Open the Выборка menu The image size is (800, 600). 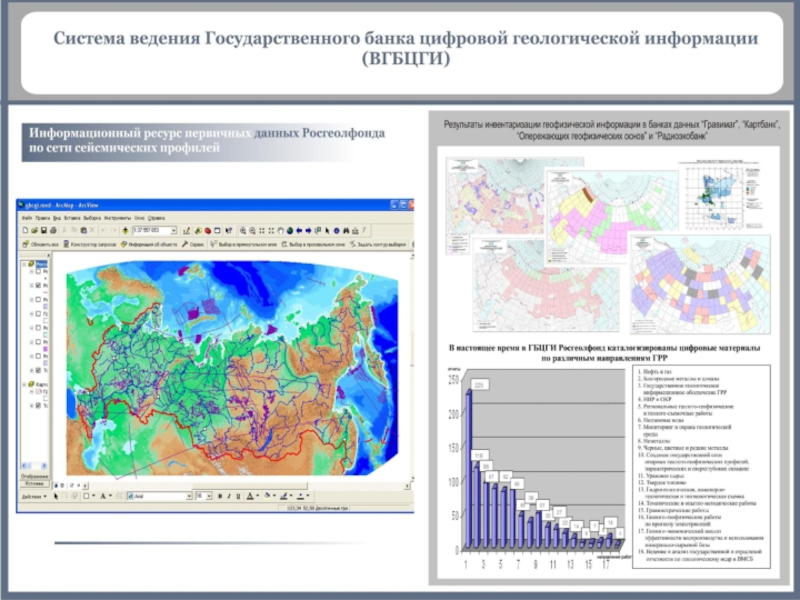92,218
